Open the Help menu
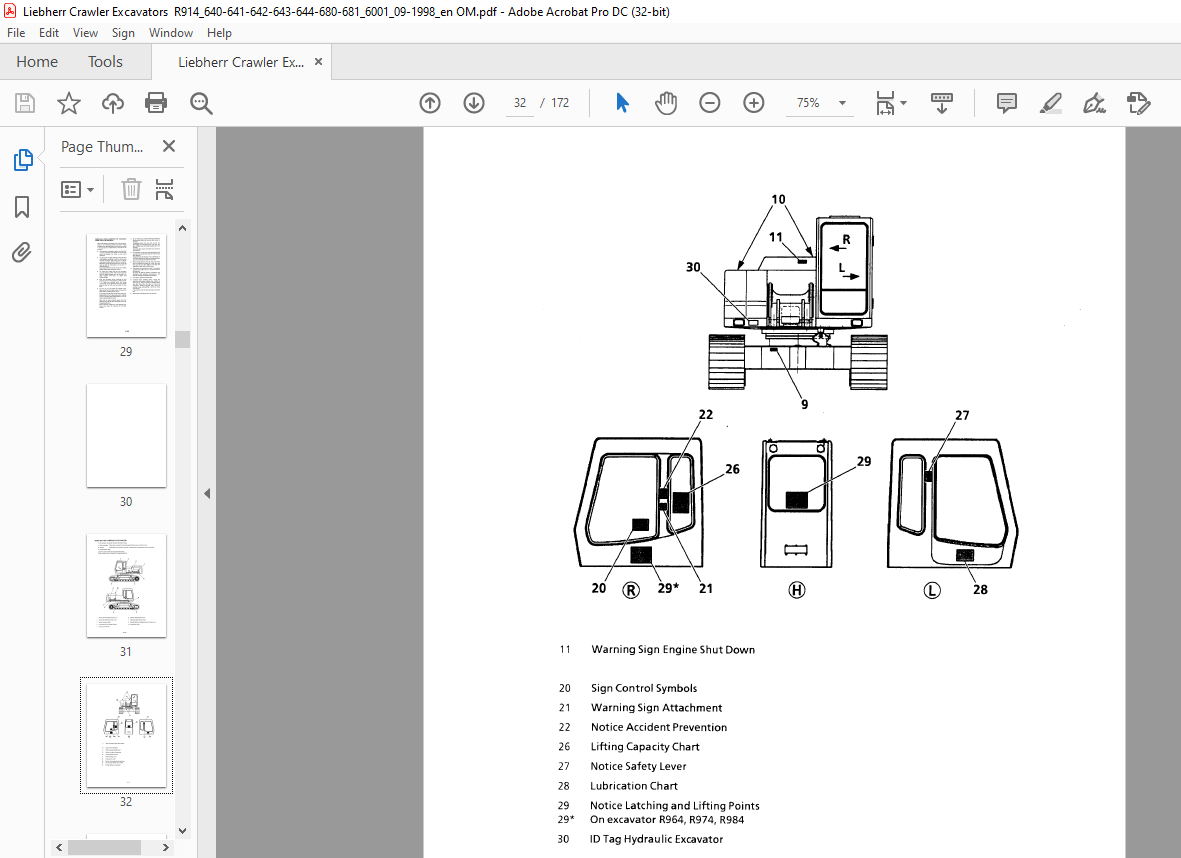 (x=219, y=32)
